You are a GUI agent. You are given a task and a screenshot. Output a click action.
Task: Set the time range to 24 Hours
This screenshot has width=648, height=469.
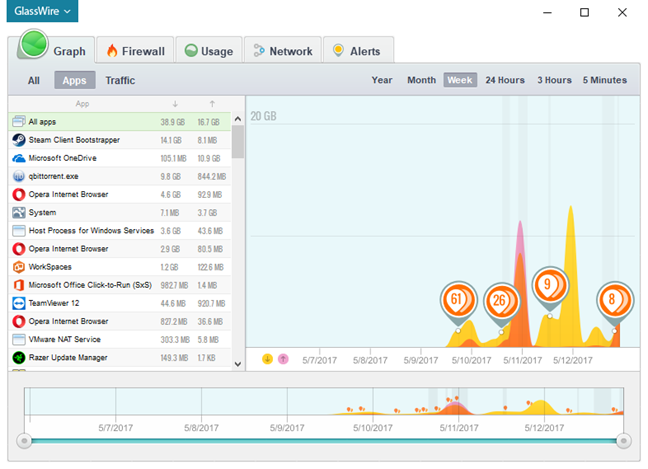click(505, 80)
